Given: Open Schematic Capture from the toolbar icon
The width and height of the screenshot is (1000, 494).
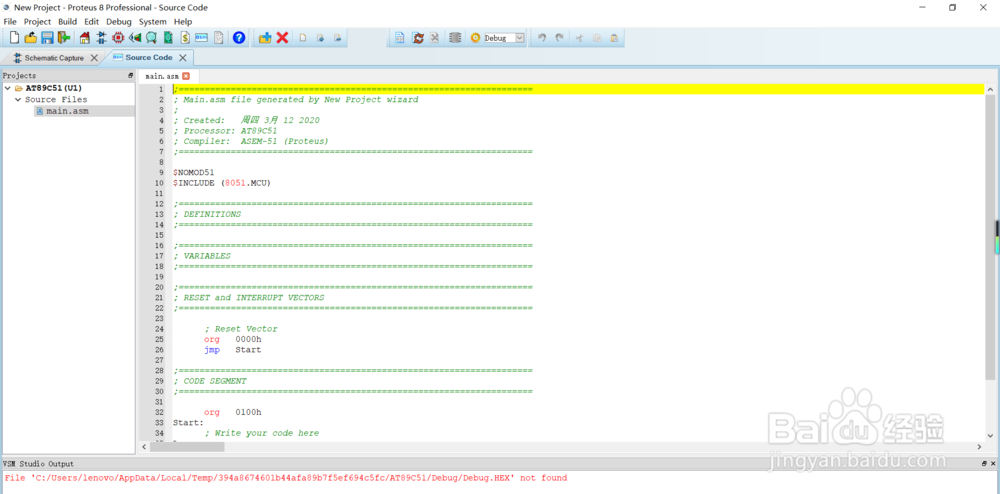Looking at the screenshot, I should coord(101,38).
